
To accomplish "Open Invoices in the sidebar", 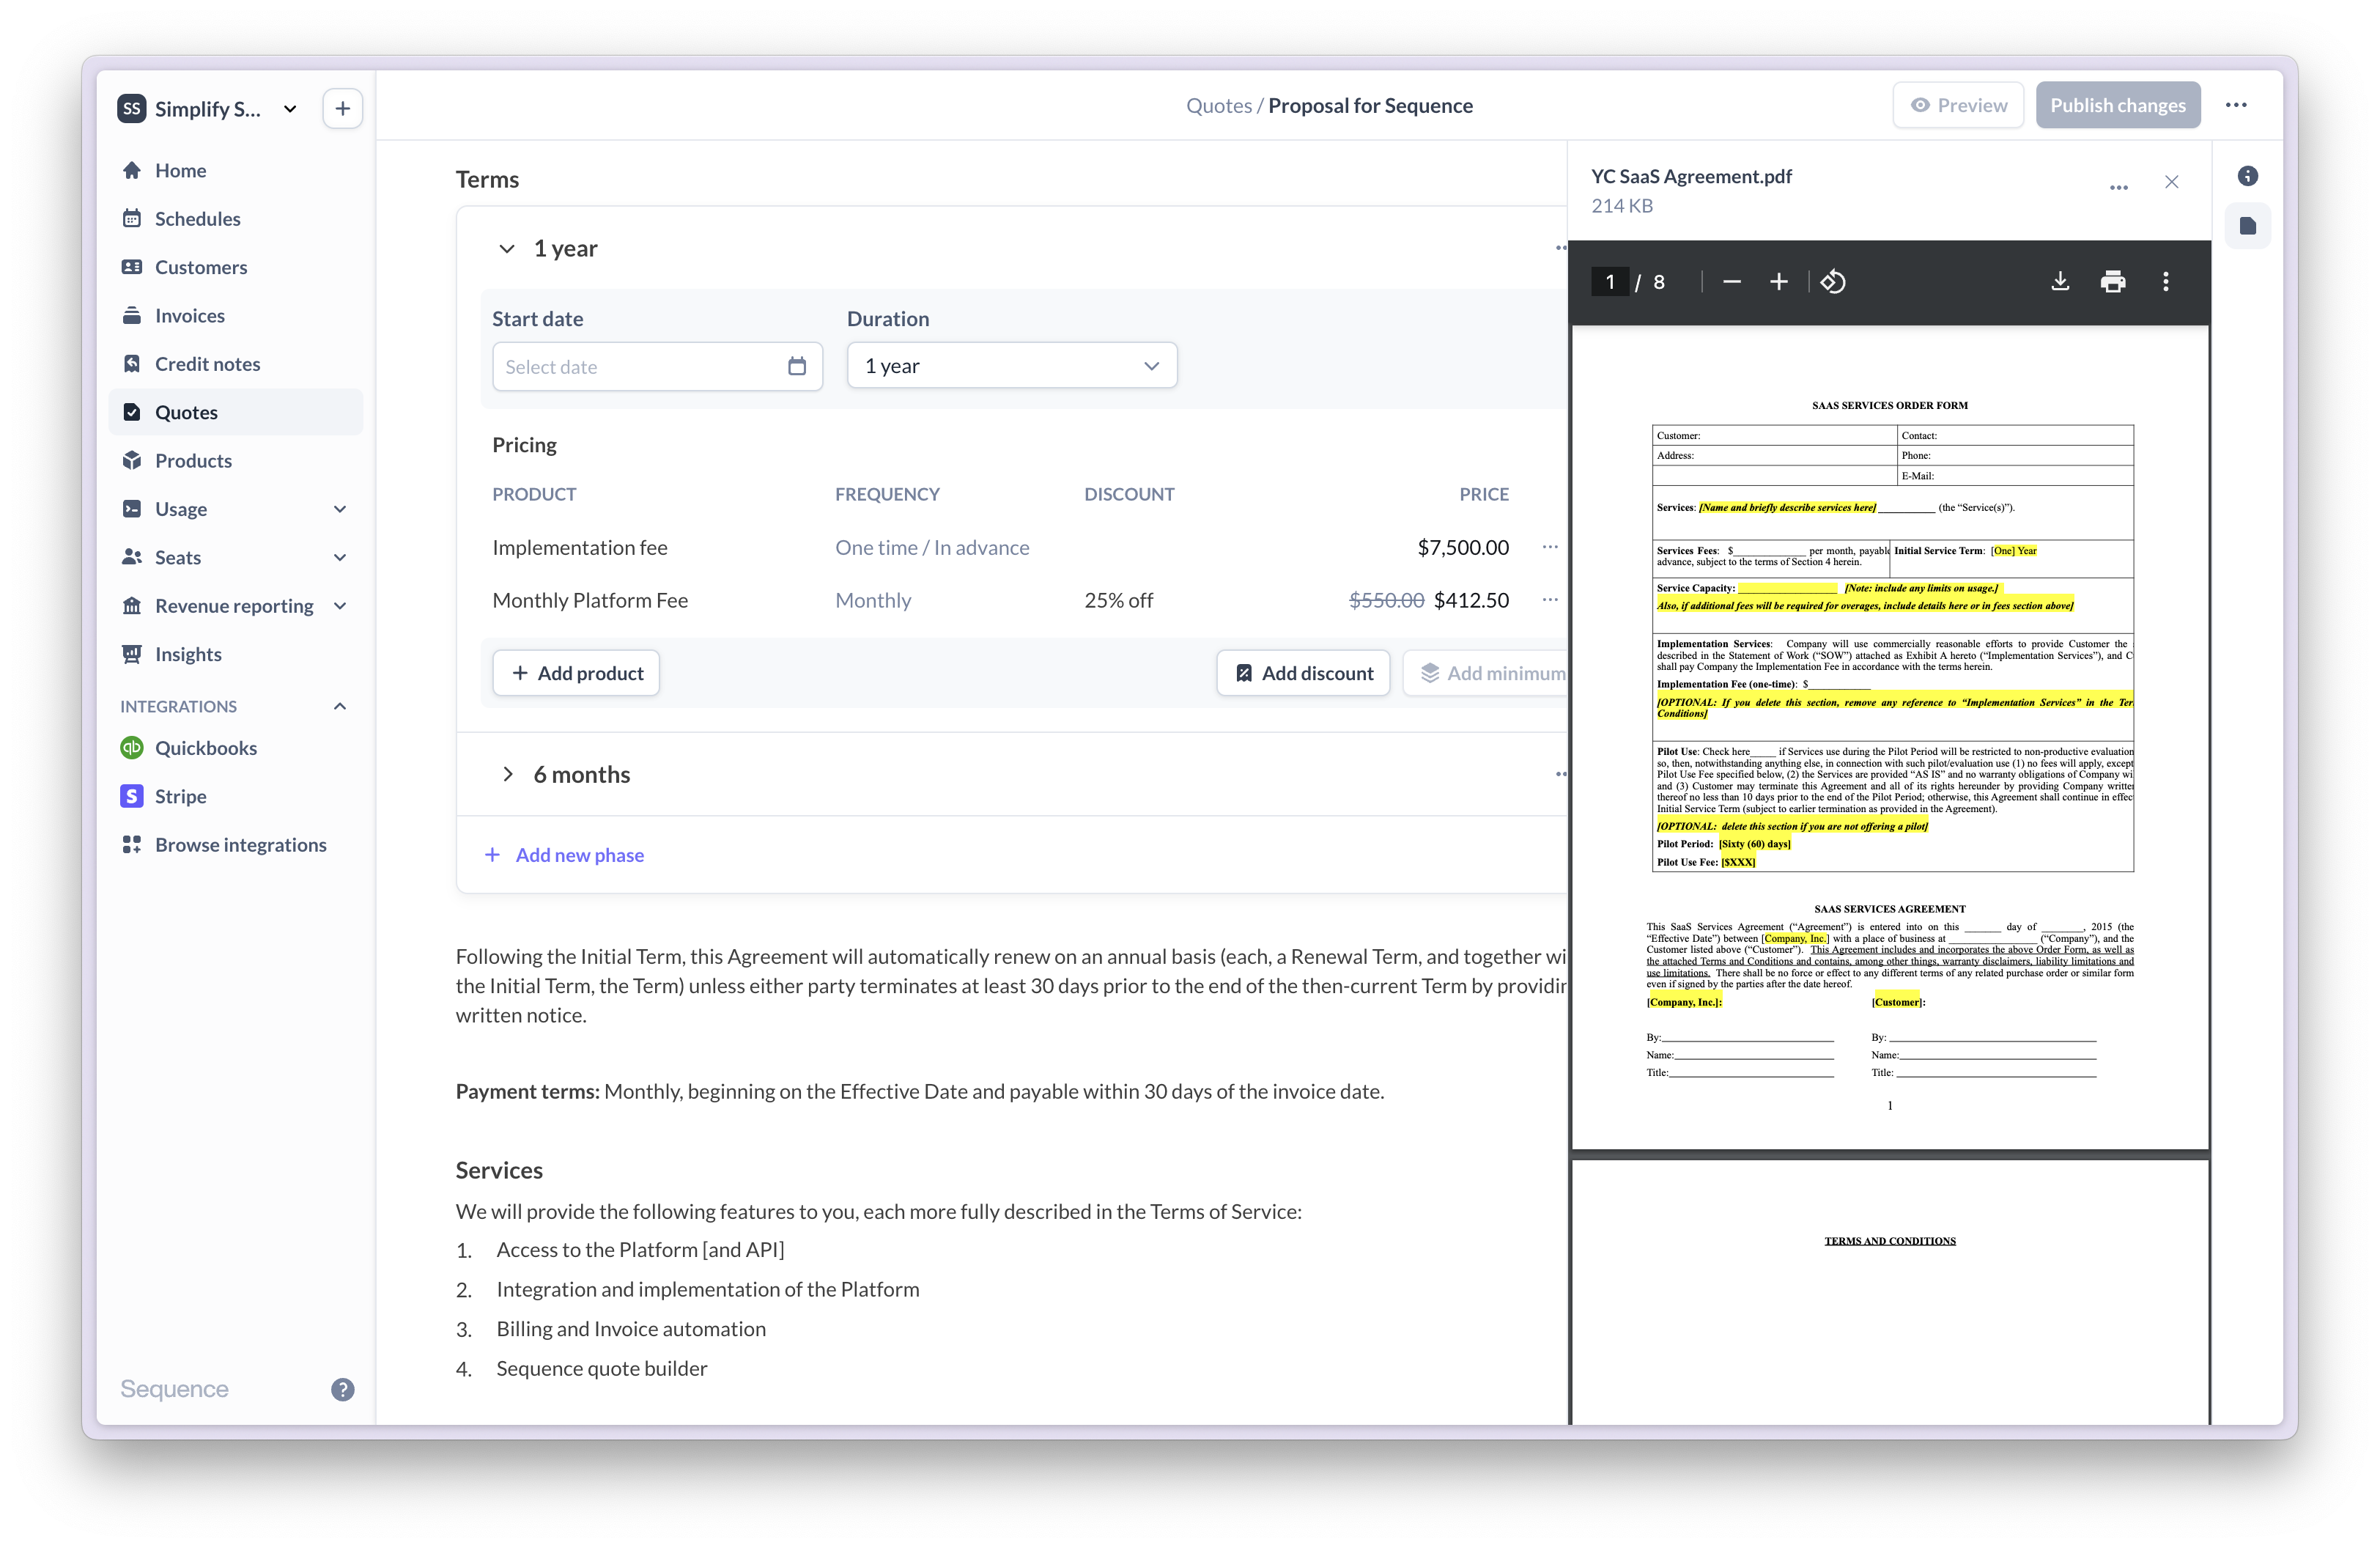I will [x=235, y=315].
